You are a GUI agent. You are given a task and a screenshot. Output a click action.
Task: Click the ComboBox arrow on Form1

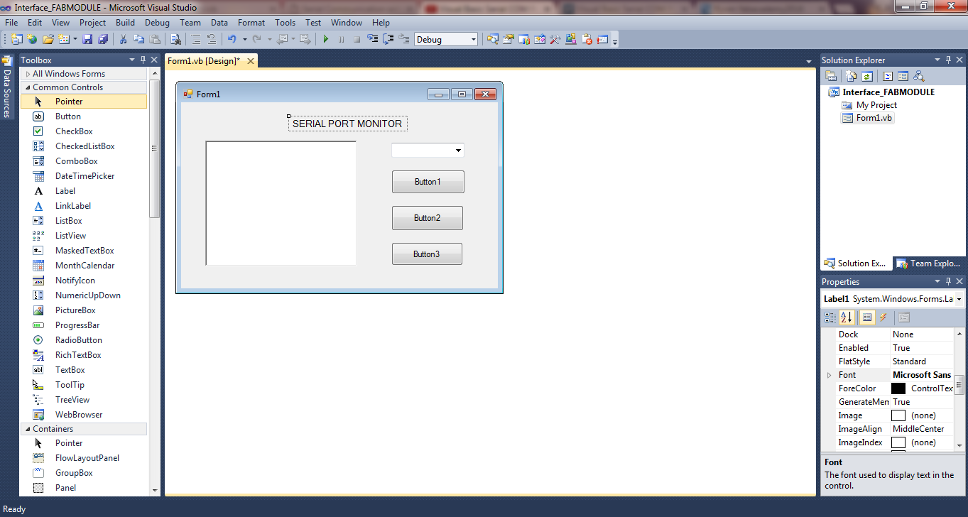click(x=458, y=150)
